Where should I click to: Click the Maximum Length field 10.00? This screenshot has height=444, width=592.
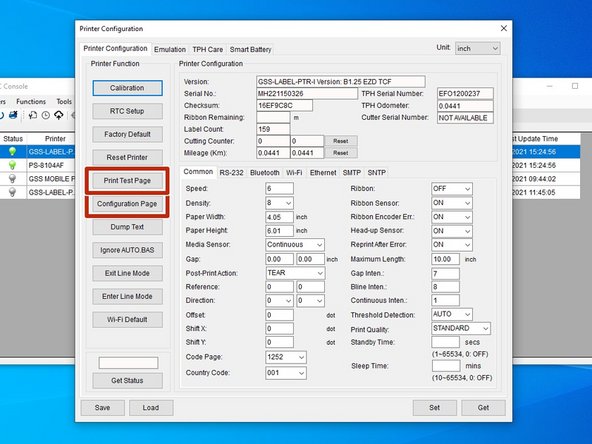(446, 259)
